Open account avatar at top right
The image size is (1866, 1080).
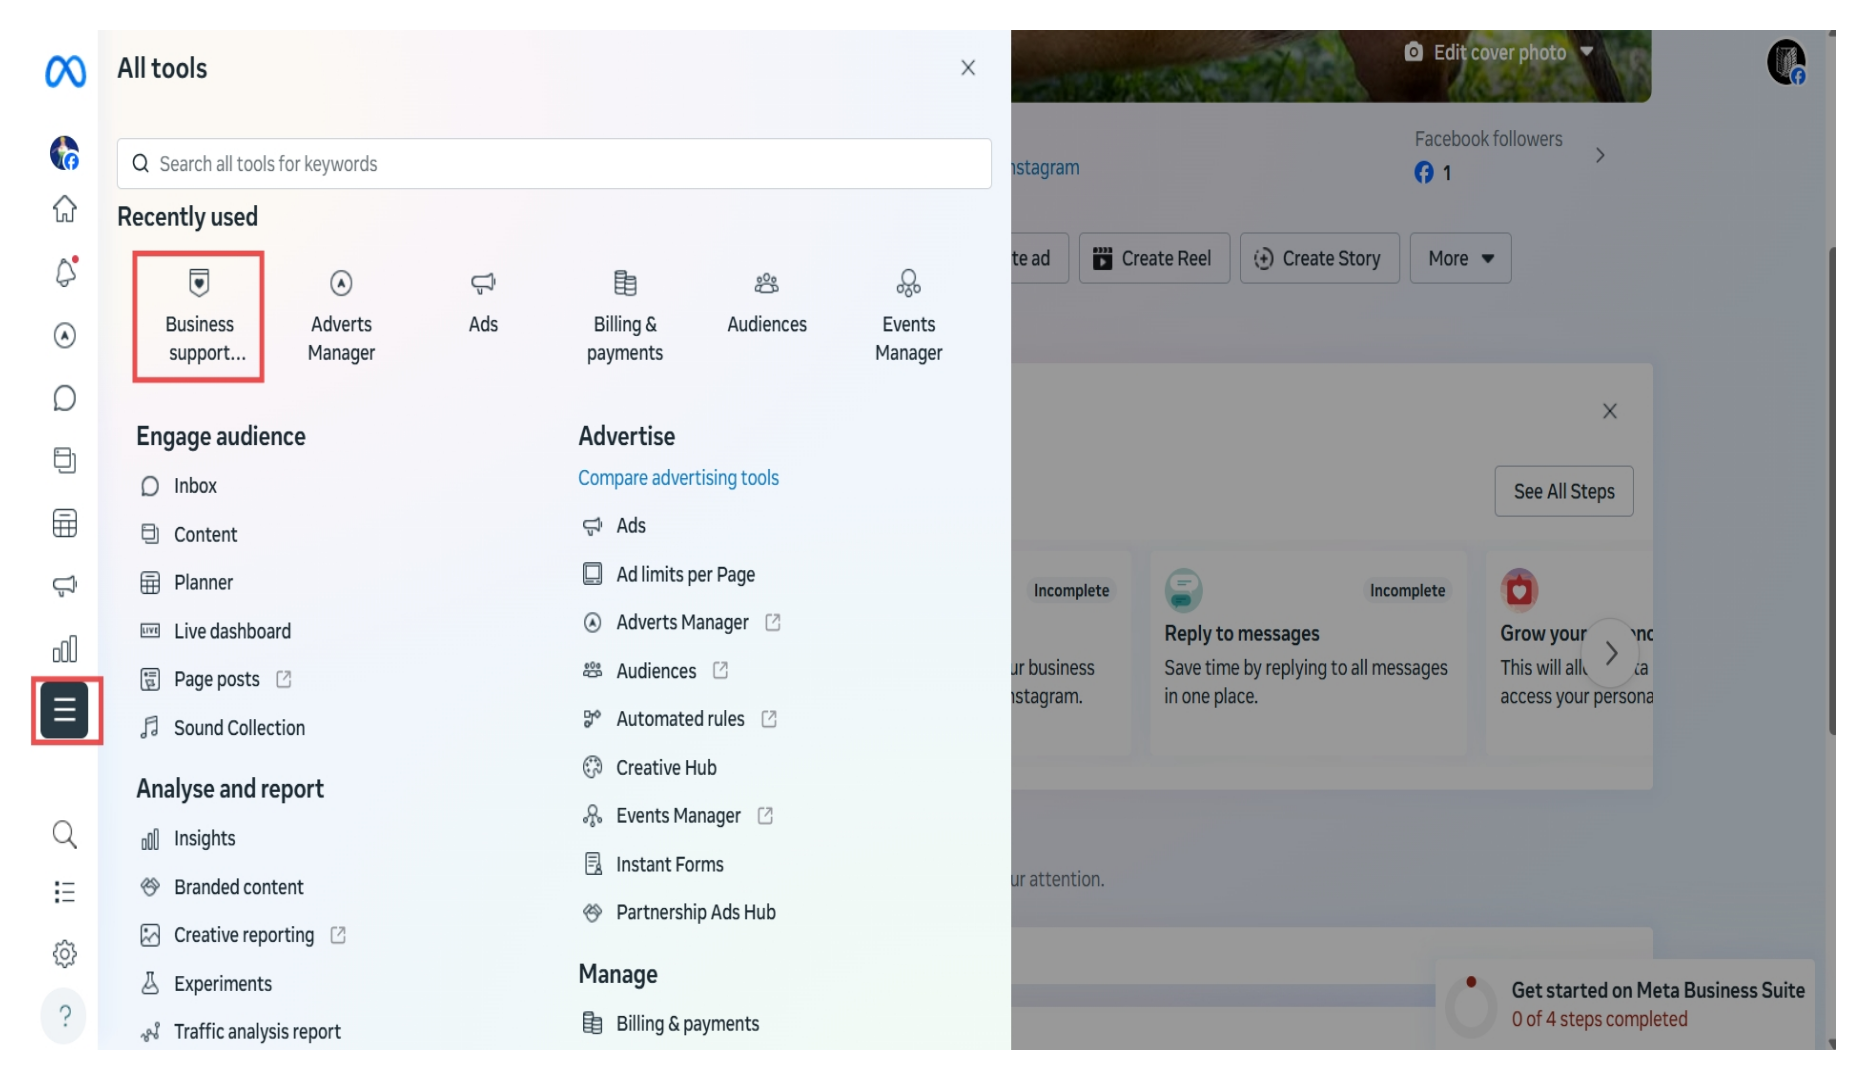(x=1786, y=62)
